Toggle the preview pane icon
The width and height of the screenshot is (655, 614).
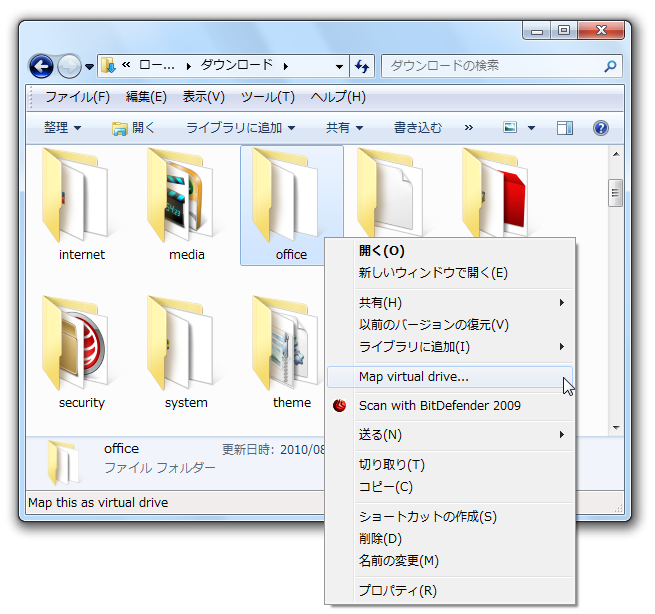[565, 128]
